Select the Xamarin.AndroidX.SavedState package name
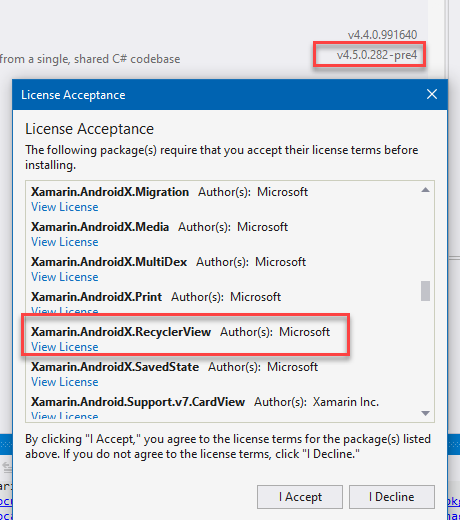 [x=115, y=367]
